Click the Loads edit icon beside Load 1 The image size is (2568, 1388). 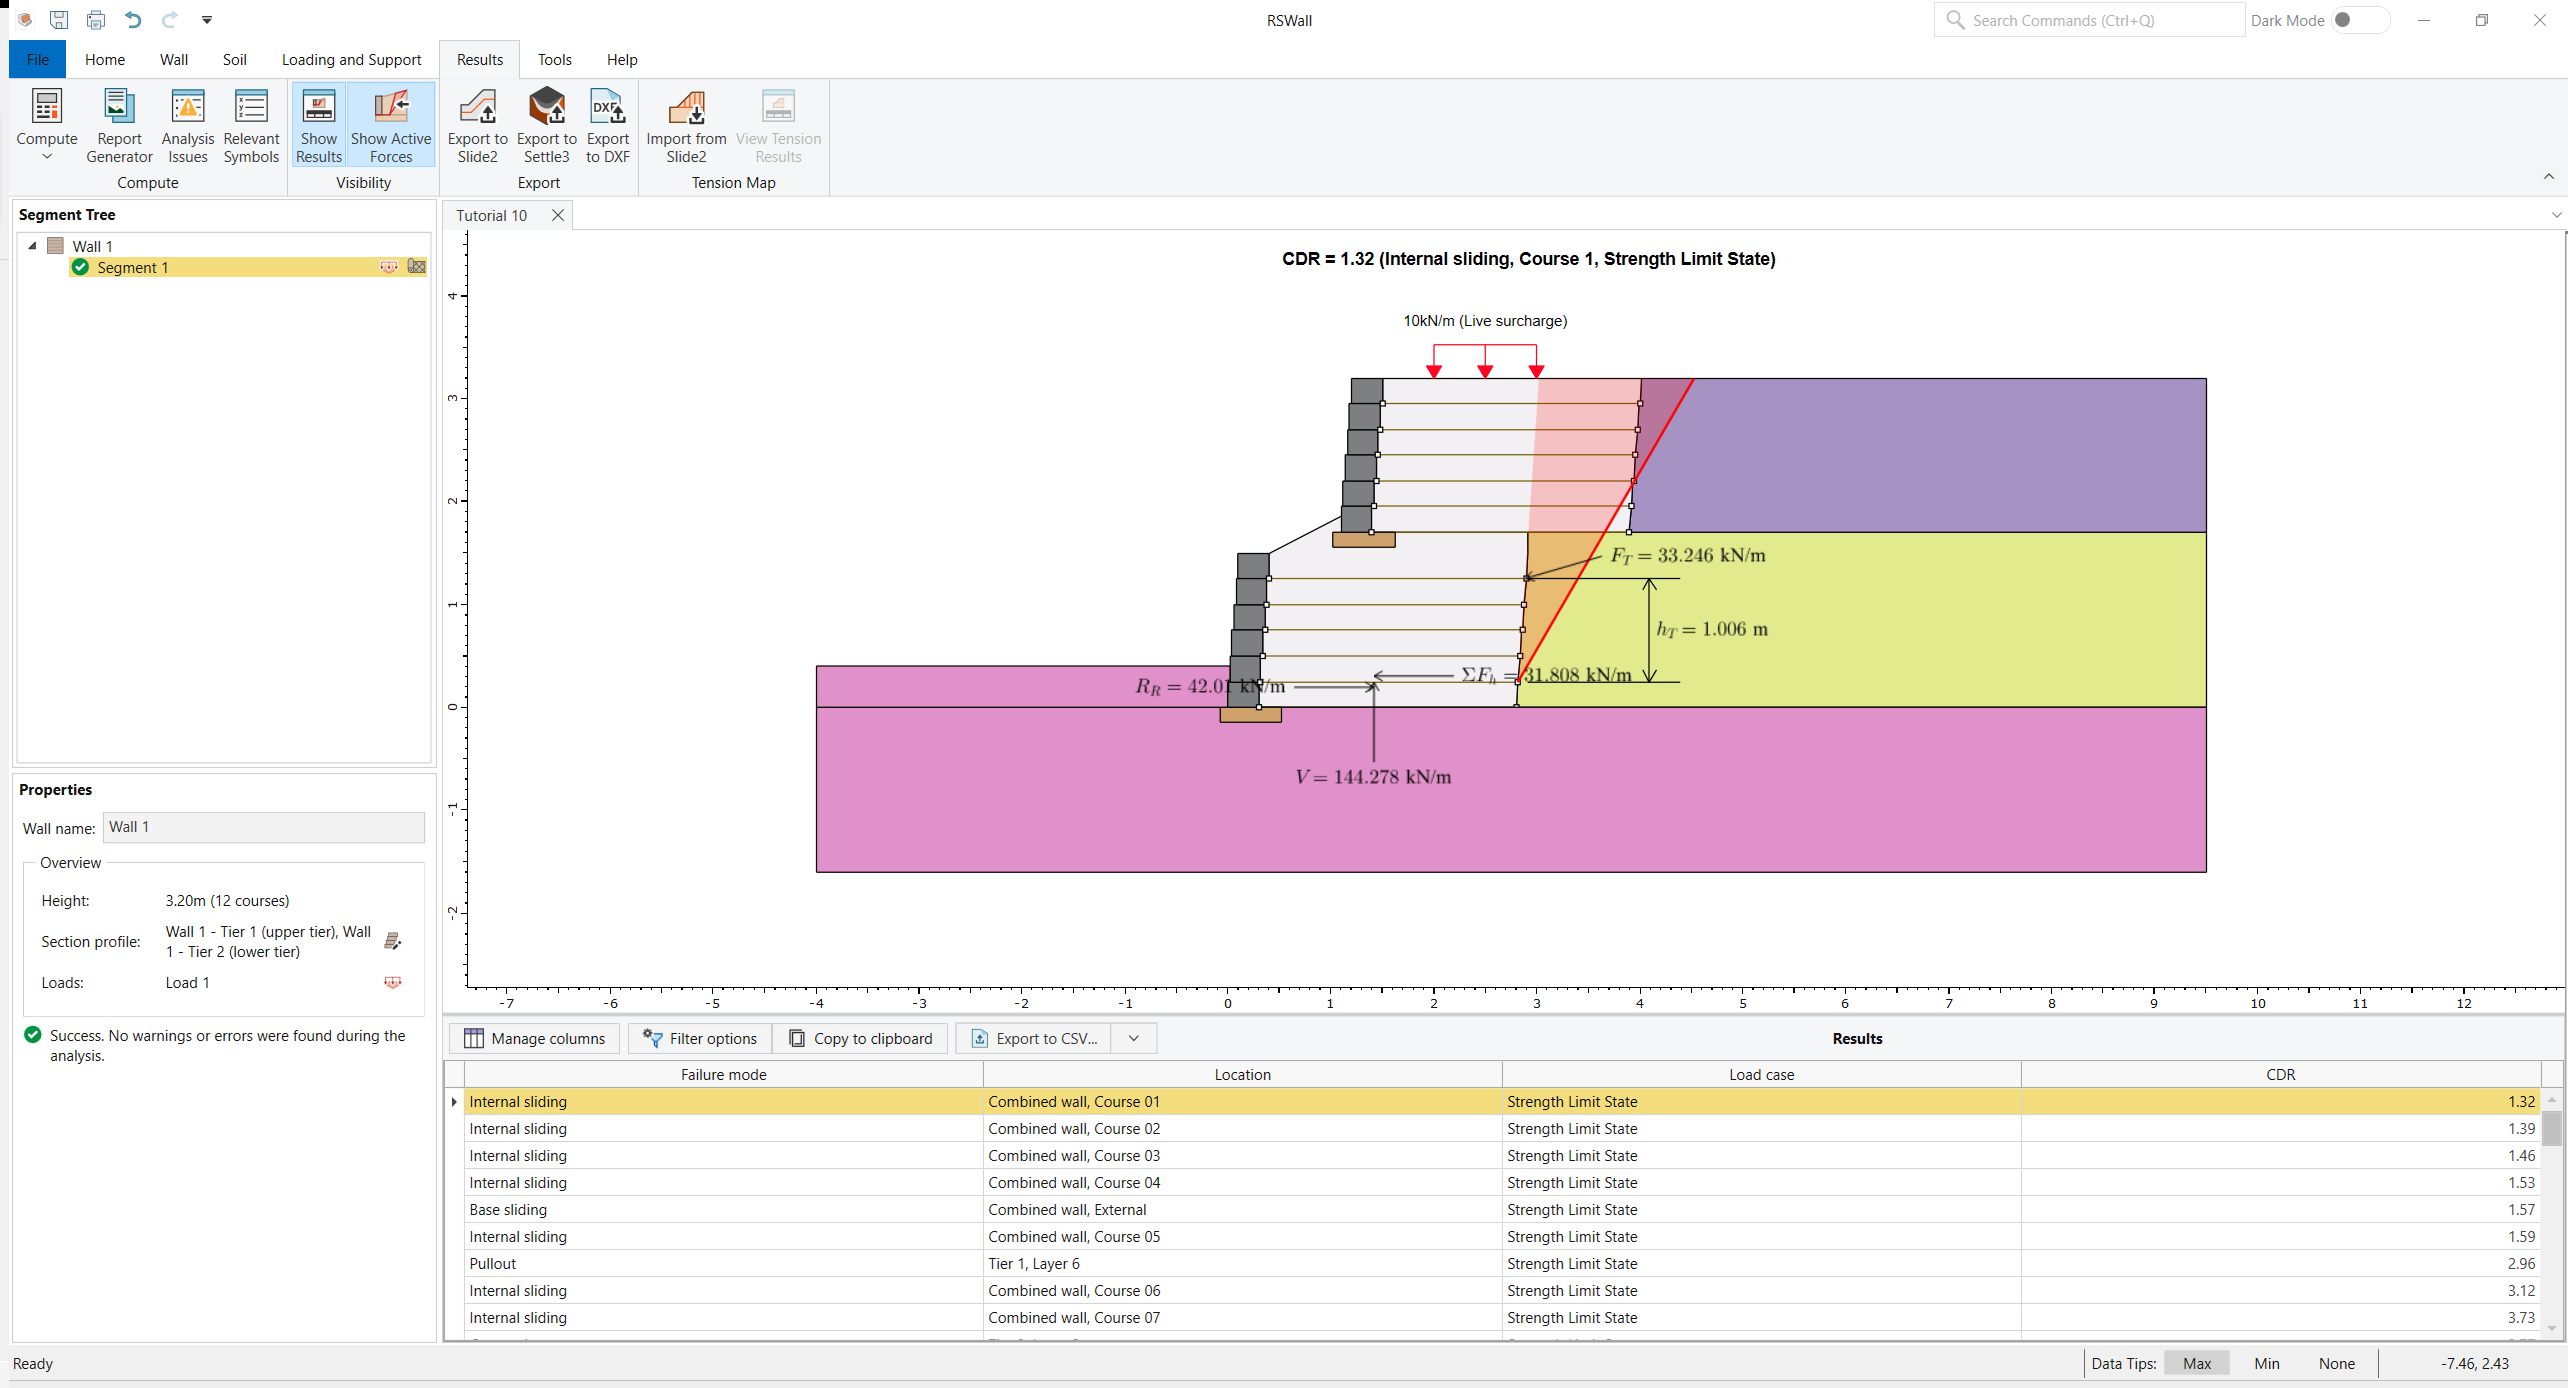(x=393, y=983)
